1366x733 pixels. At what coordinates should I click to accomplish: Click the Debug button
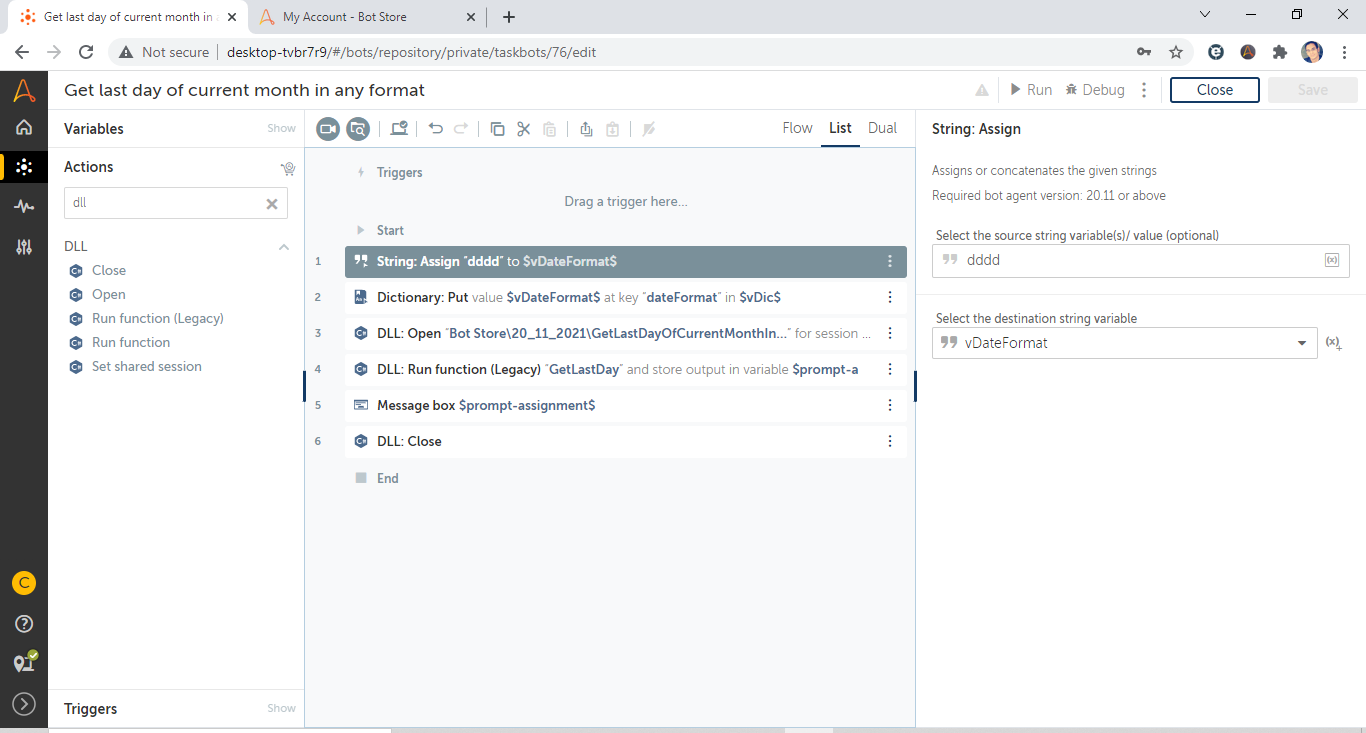coord(1095,90)
